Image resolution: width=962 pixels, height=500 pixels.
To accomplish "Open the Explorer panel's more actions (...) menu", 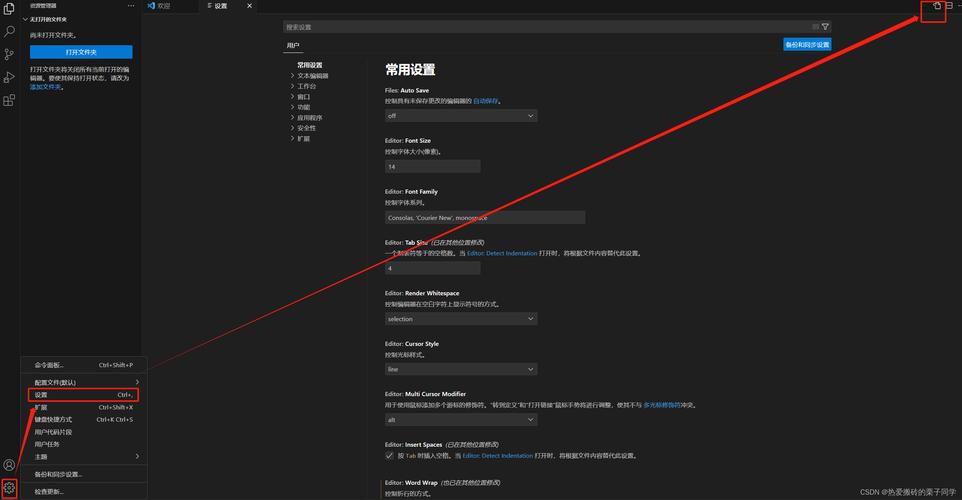I will click(x=131, y=6).
